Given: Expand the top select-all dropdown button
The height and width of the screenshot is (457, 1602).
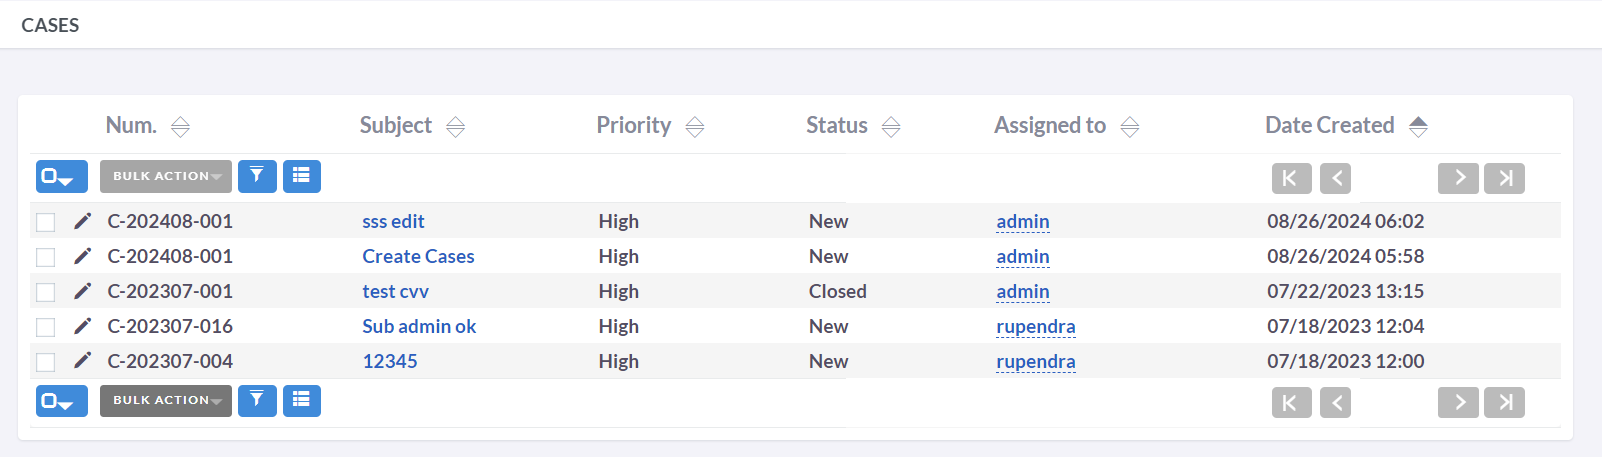Looking at the screenshot, I should (61, 177).
